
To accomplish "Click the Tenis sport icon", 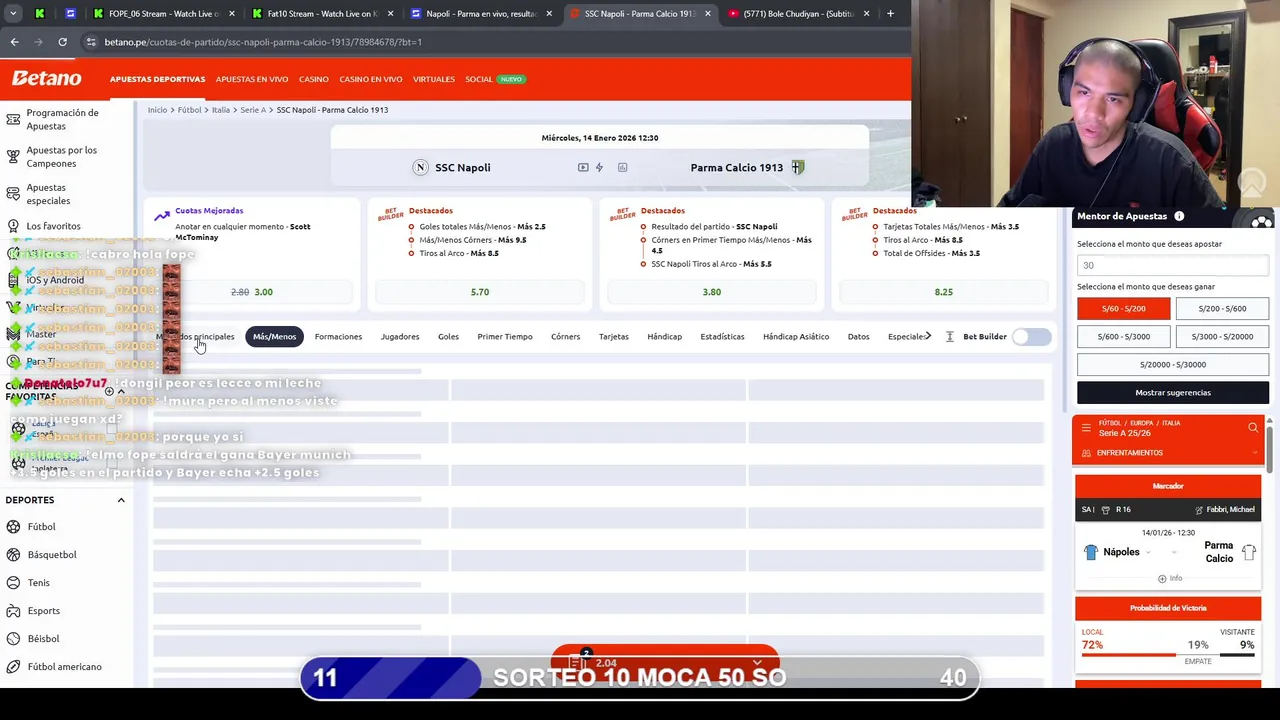I will [x=13, y=583].
